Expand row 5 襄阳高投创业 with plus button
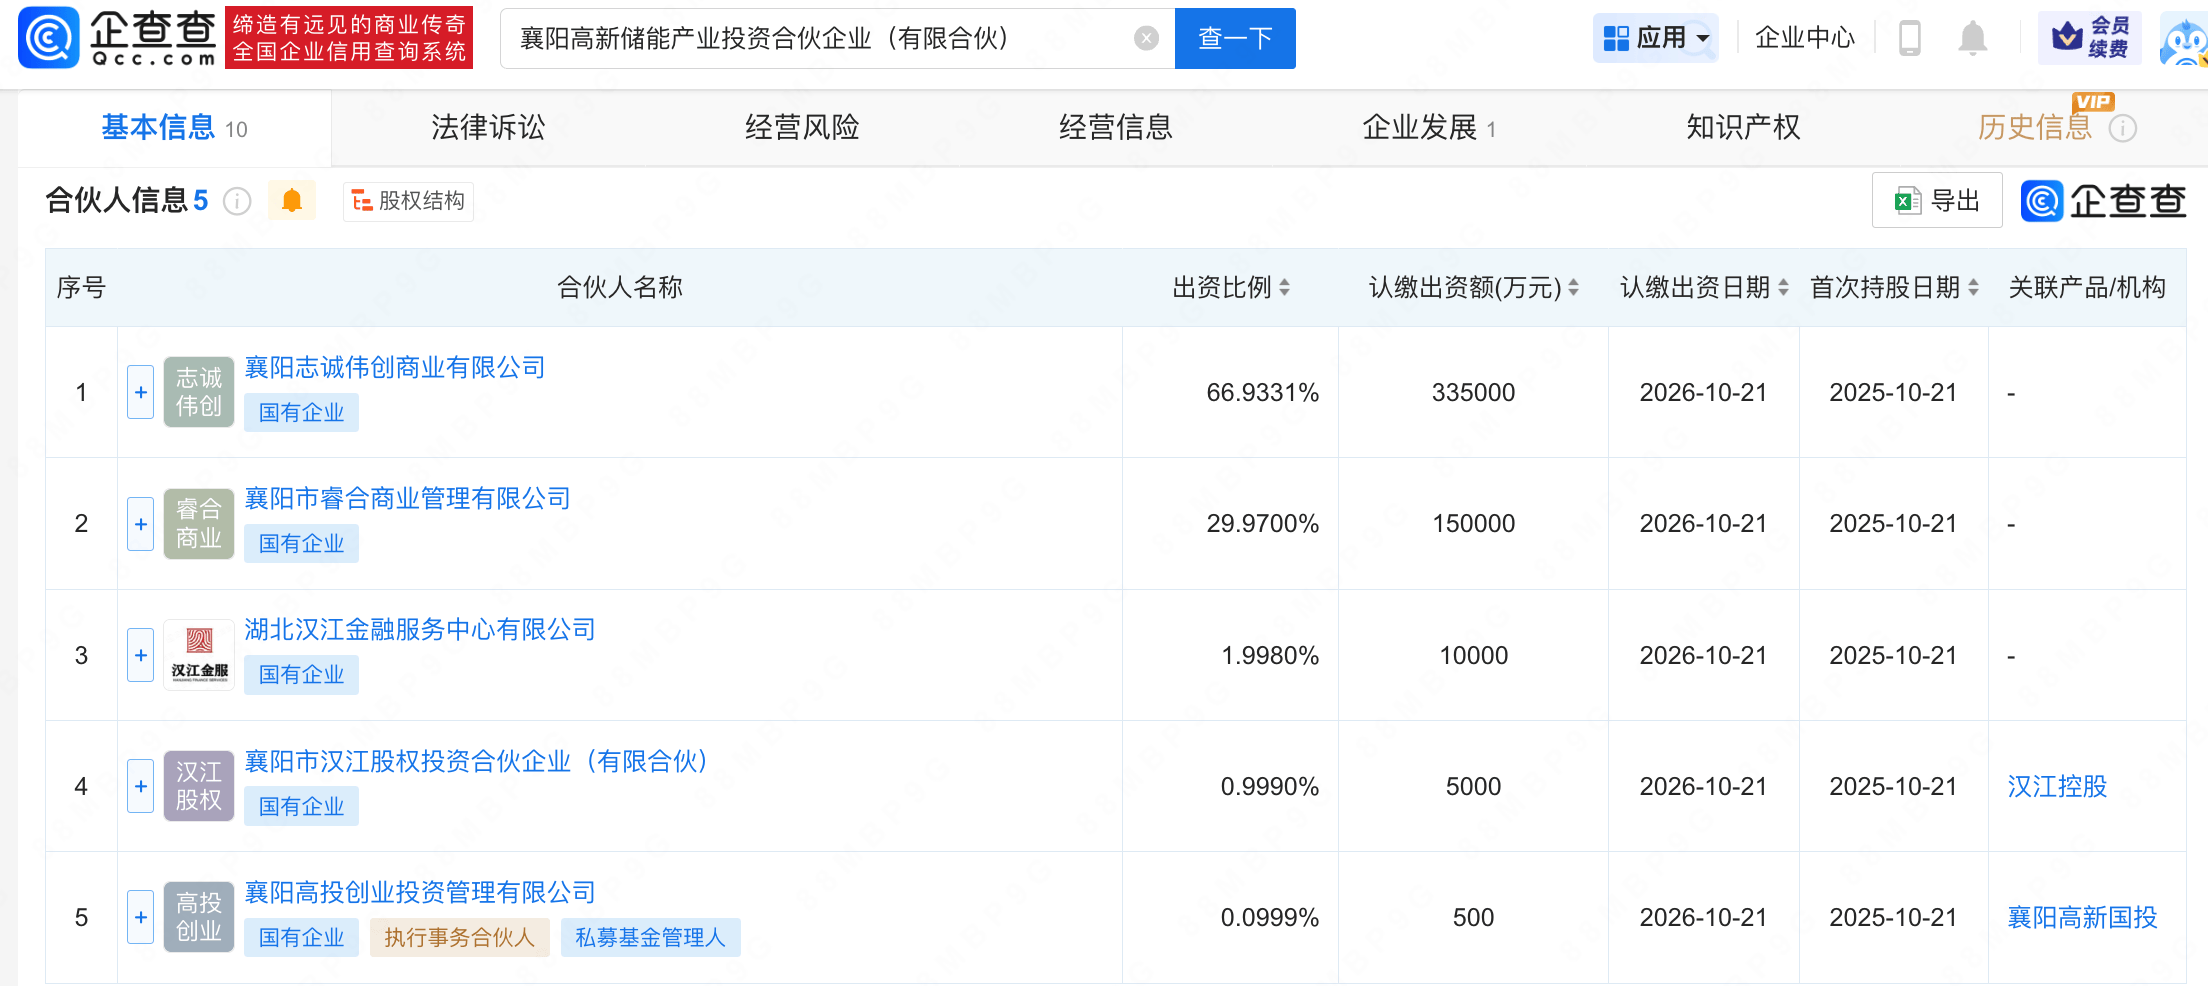2208x986 pixels. pyautogui.click(x=141, y=917)
